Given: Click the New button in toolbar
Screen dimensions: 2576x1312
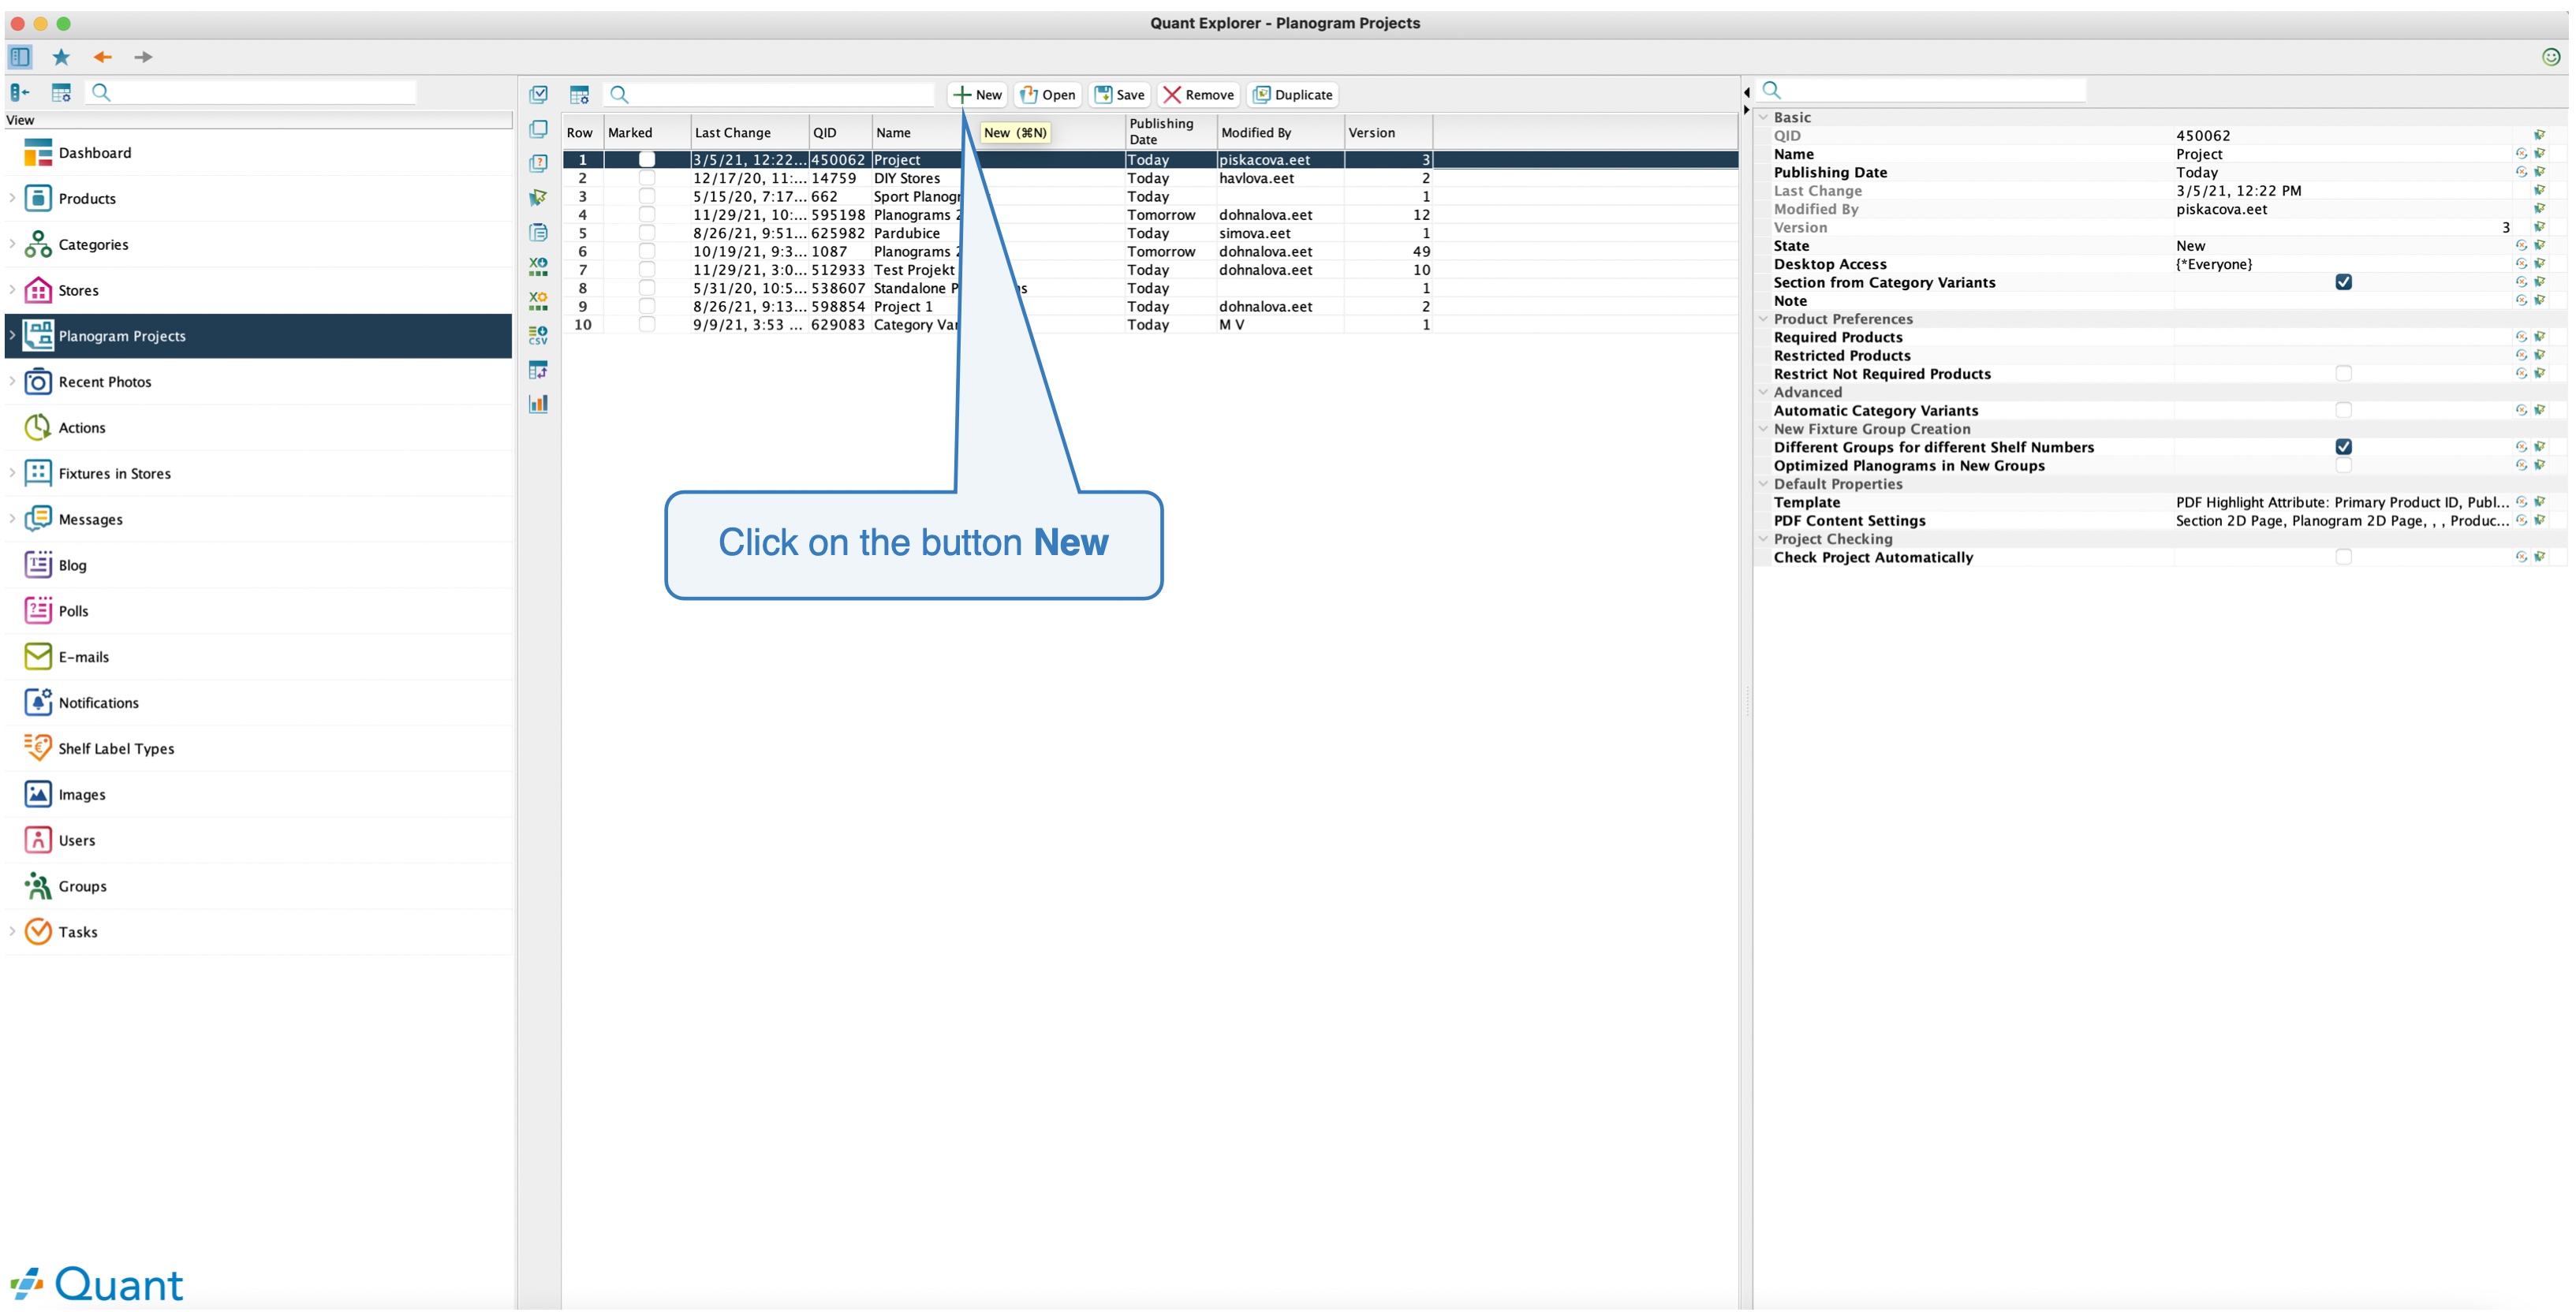Looking at the screenshot, I should (x=977, y=94).
